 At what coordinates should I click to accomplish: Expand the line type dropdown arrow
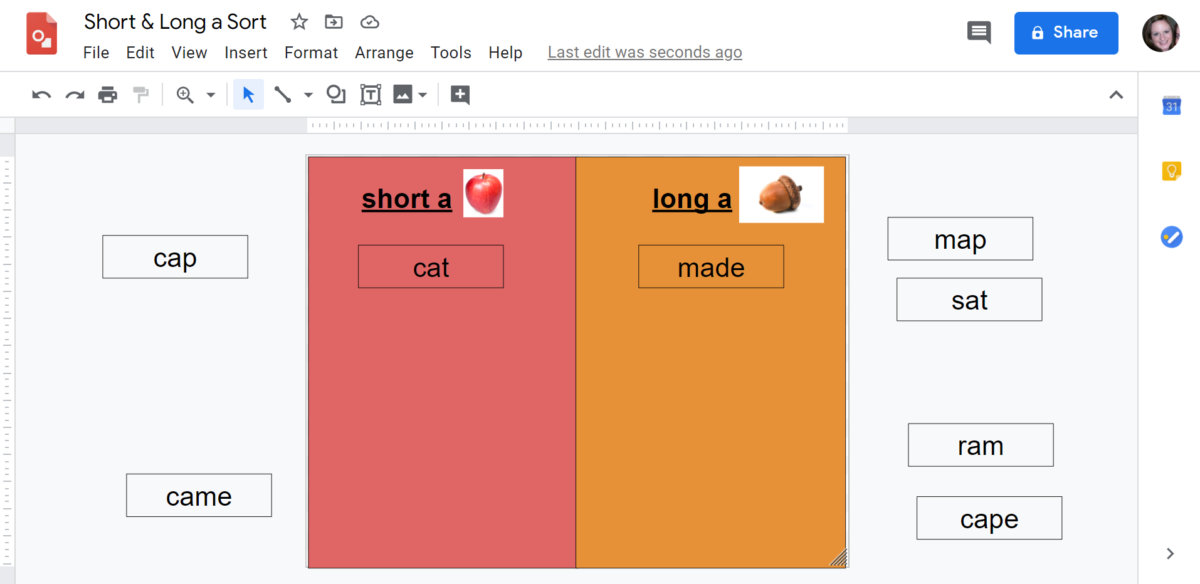(308, 96)
